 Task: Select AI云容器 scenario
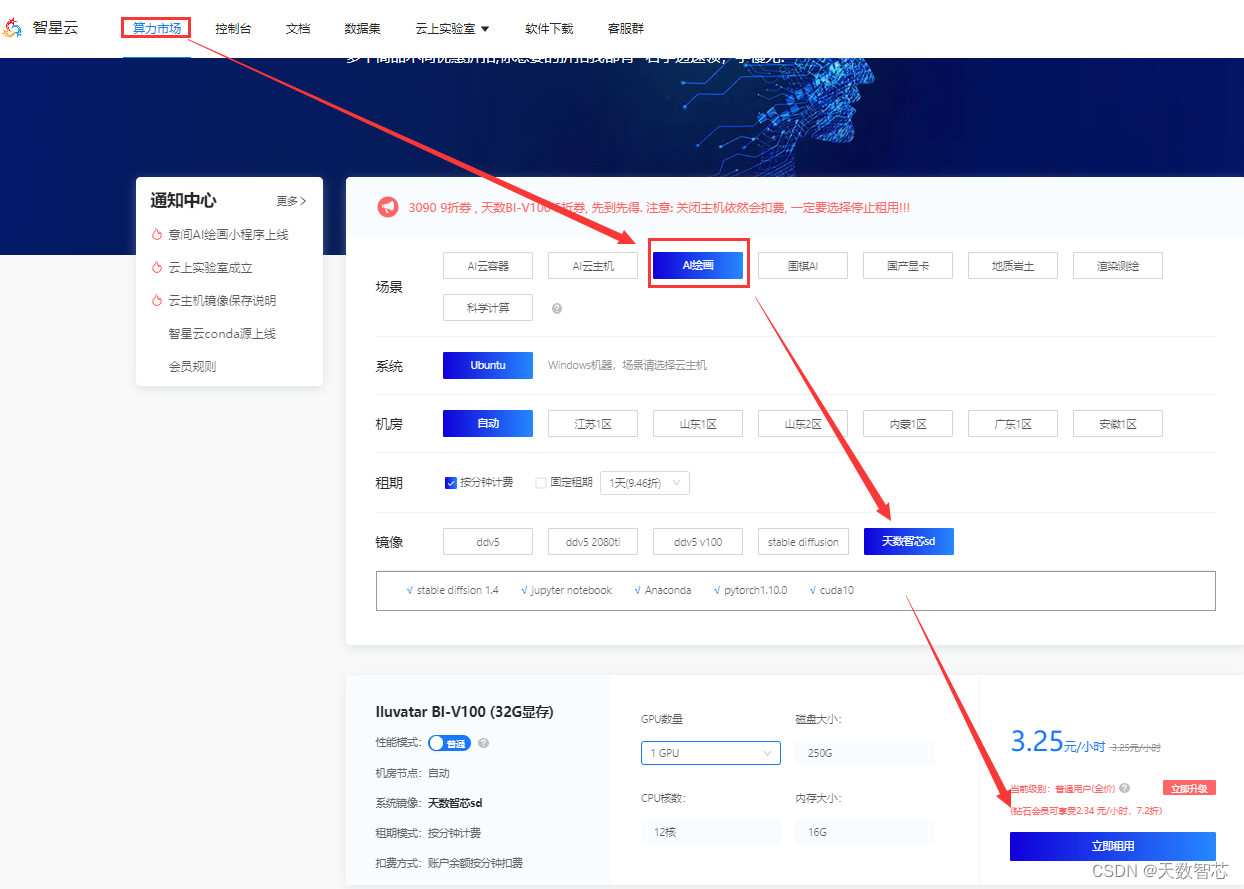pos(488,266)
